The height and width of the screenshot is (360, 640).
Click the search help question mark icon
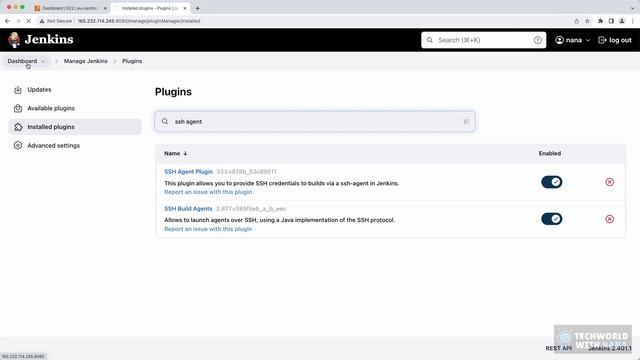click(x=538, y=40)
